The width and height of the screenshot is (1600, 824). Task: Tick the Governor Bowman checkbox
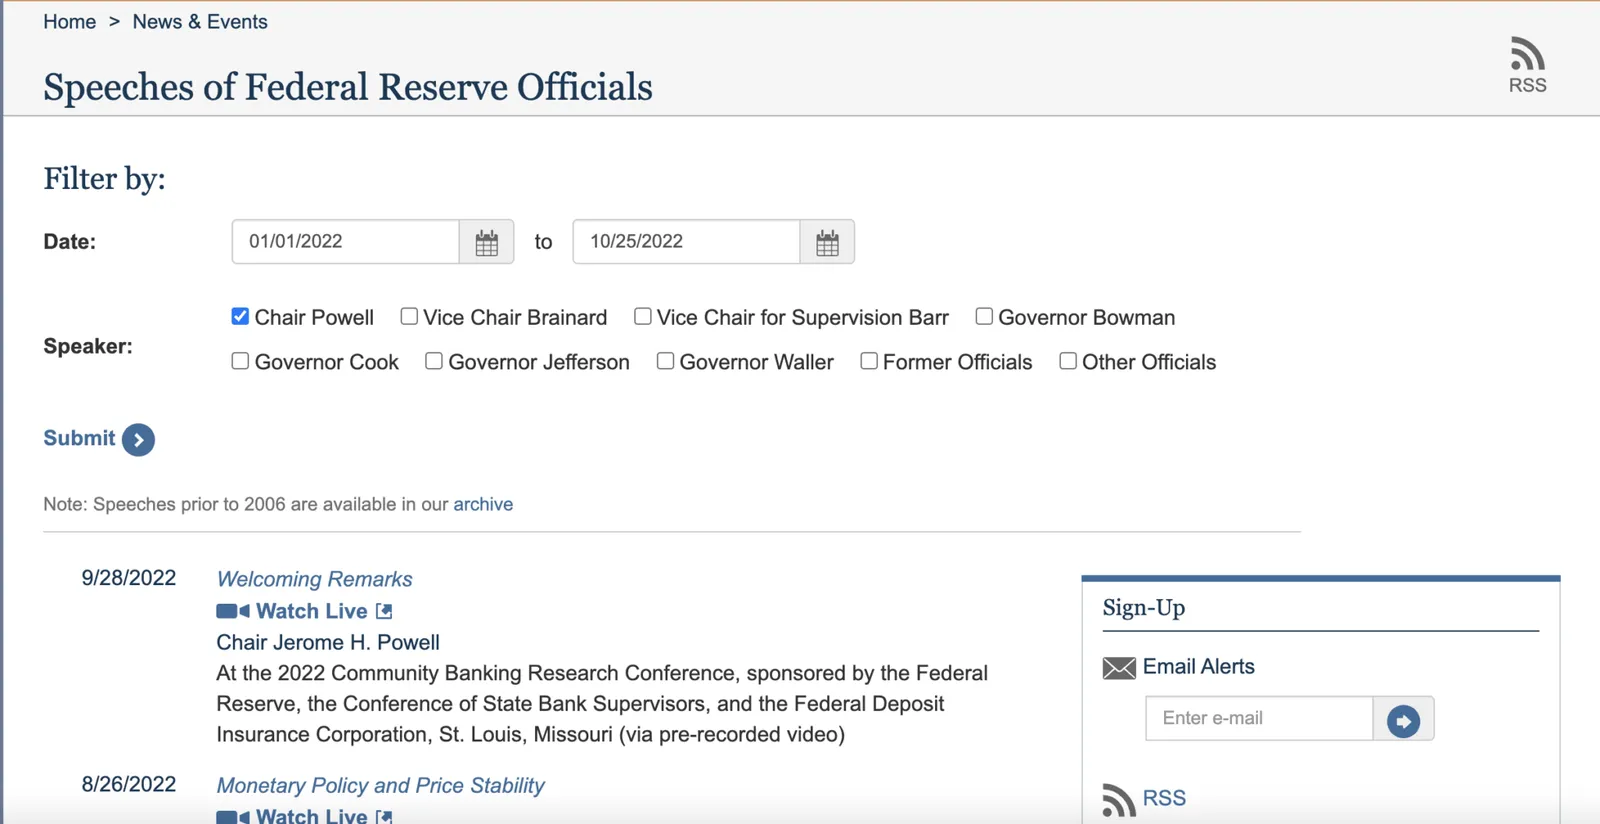984,316
